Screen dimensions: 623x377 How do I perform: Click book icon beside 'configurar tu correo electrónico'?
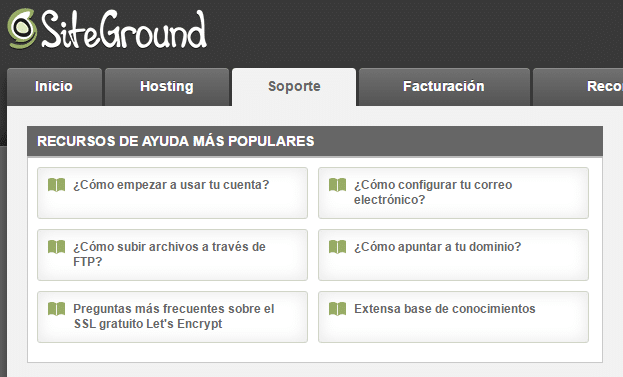click(x=337, y=185)
